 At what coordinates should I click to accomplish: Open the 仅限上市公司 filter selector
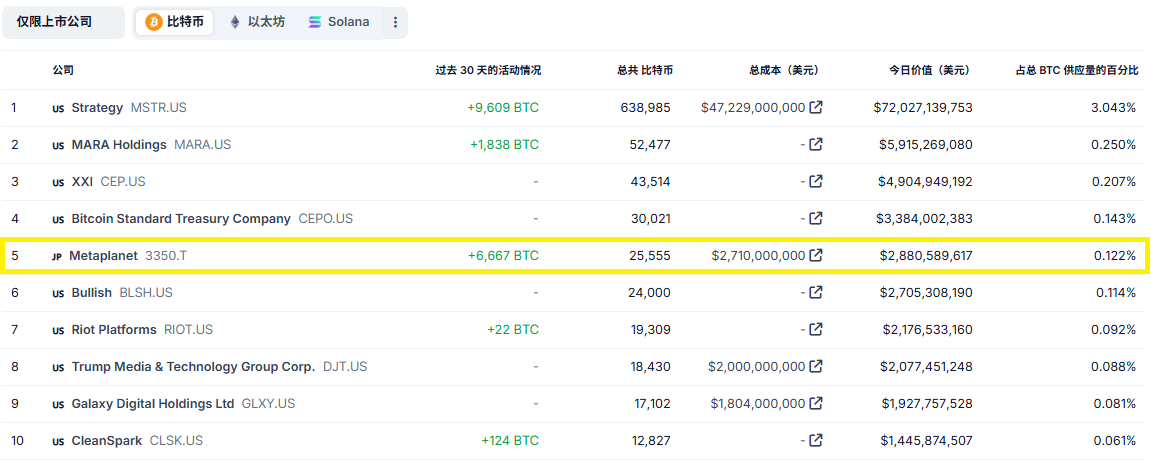[x=63, y=22]
